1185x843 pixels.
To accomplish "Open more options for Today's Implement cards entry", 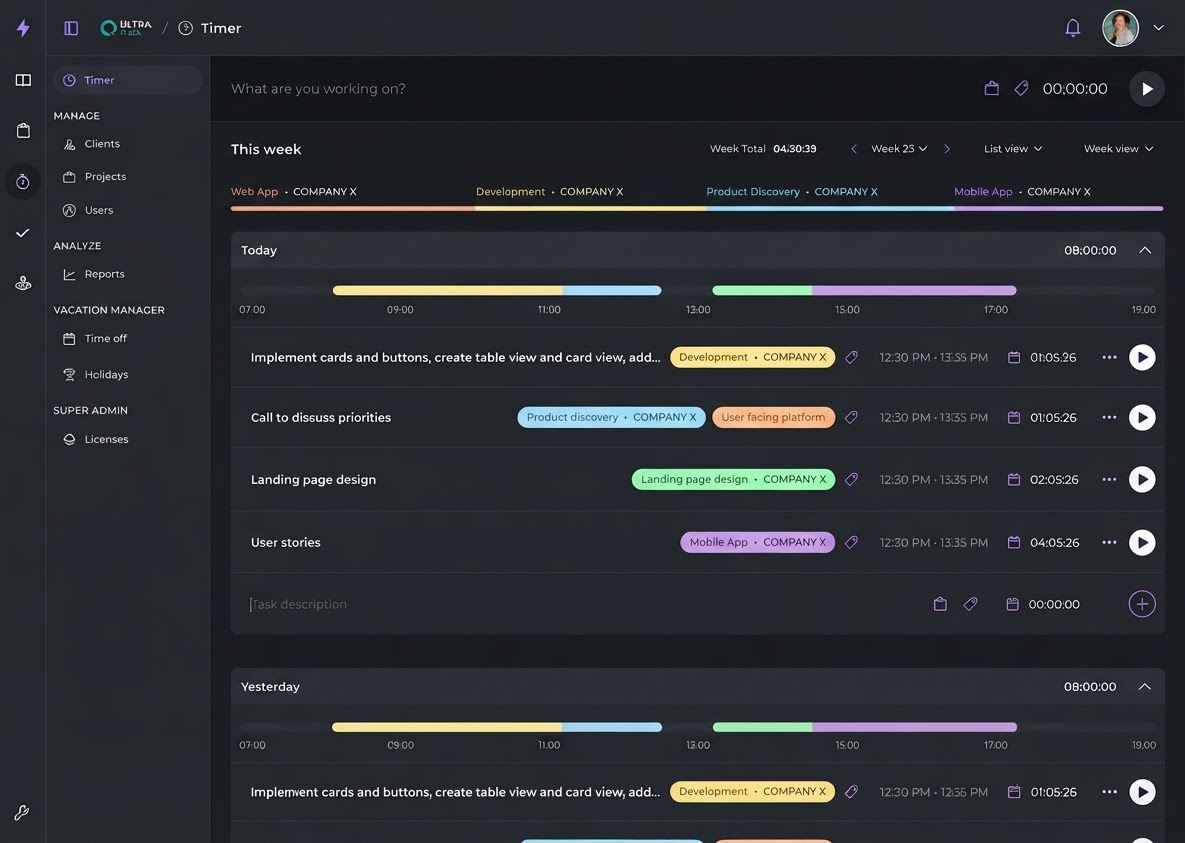I will coord(1109,357).
